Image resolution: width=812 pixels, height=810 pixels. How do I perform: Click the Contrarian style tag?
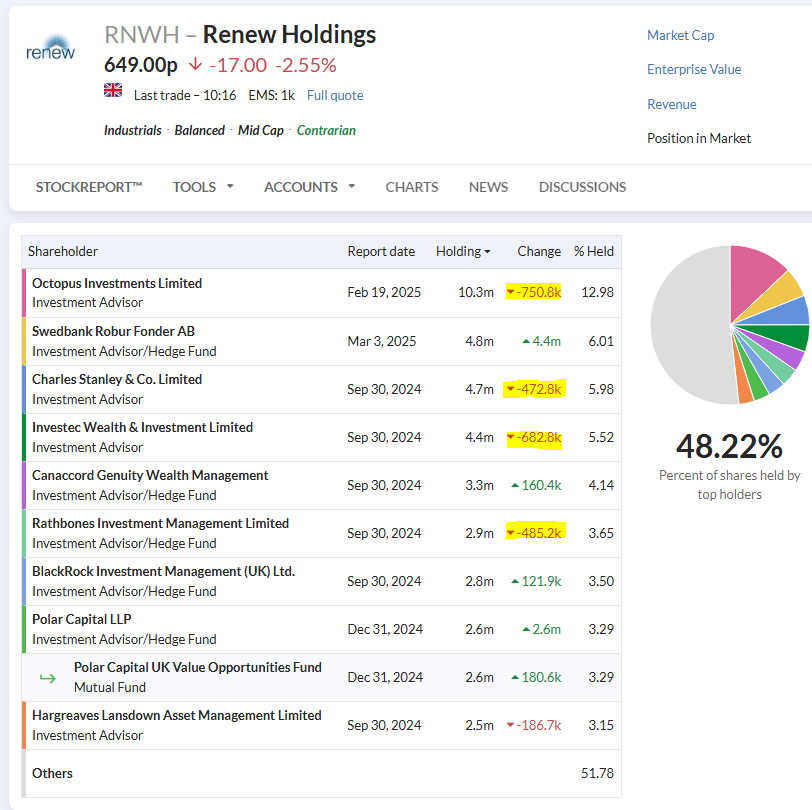tap(326, 130)
